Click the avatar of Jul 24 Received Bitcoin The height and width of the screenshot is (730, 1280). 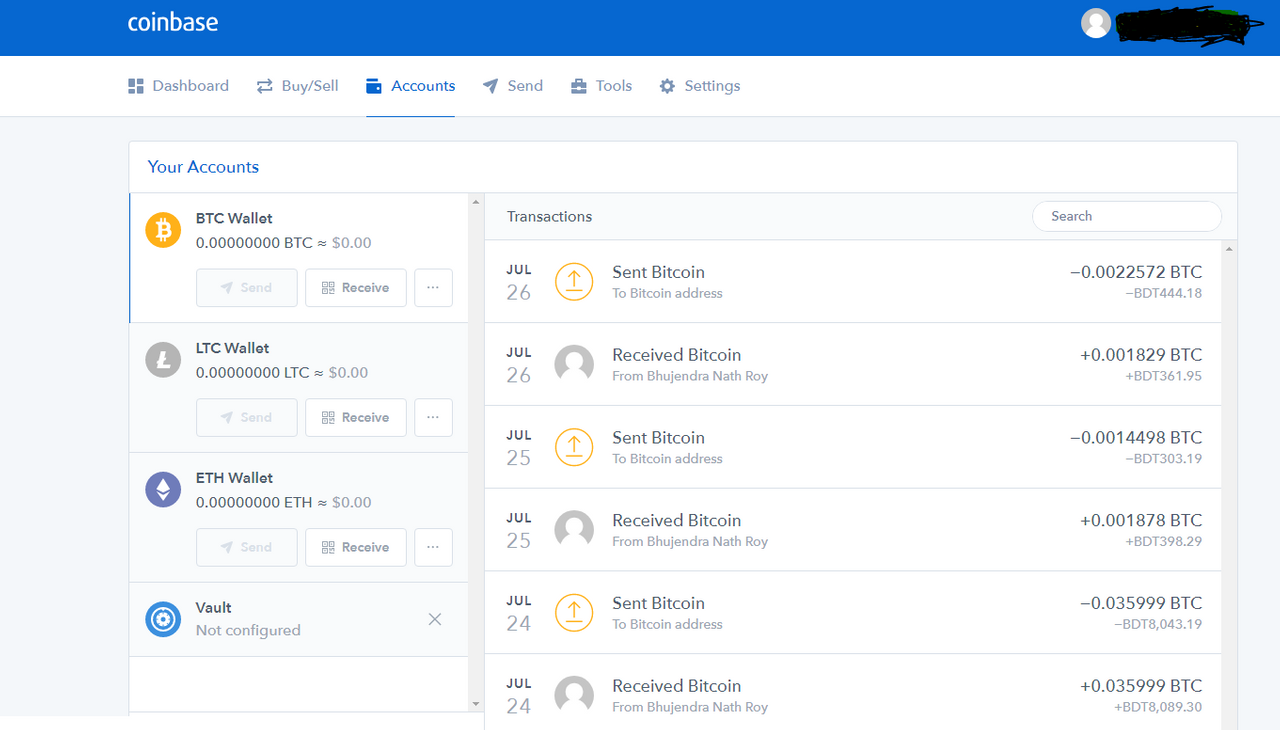tap(574, 695)
